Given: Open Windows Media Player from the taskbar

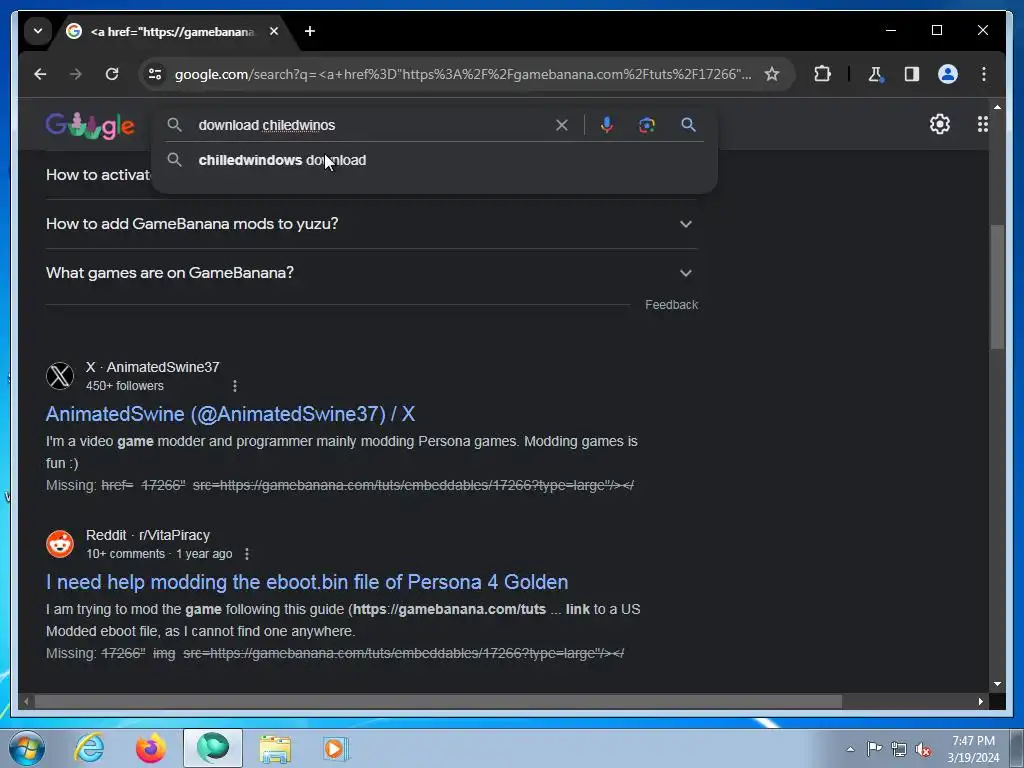Looking at the screenshot, I should click(336, 748).
